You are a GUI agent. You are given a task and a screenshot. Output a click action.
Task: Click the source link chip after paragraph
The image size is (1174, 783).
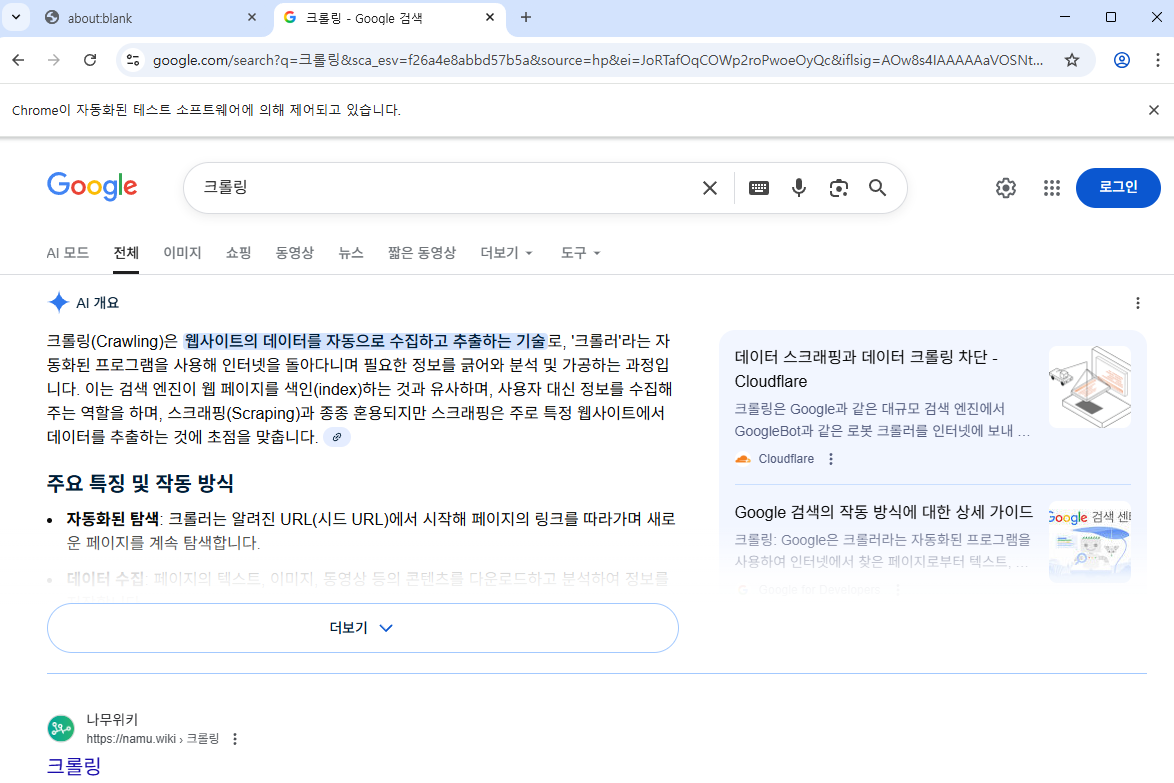(337, 437)
